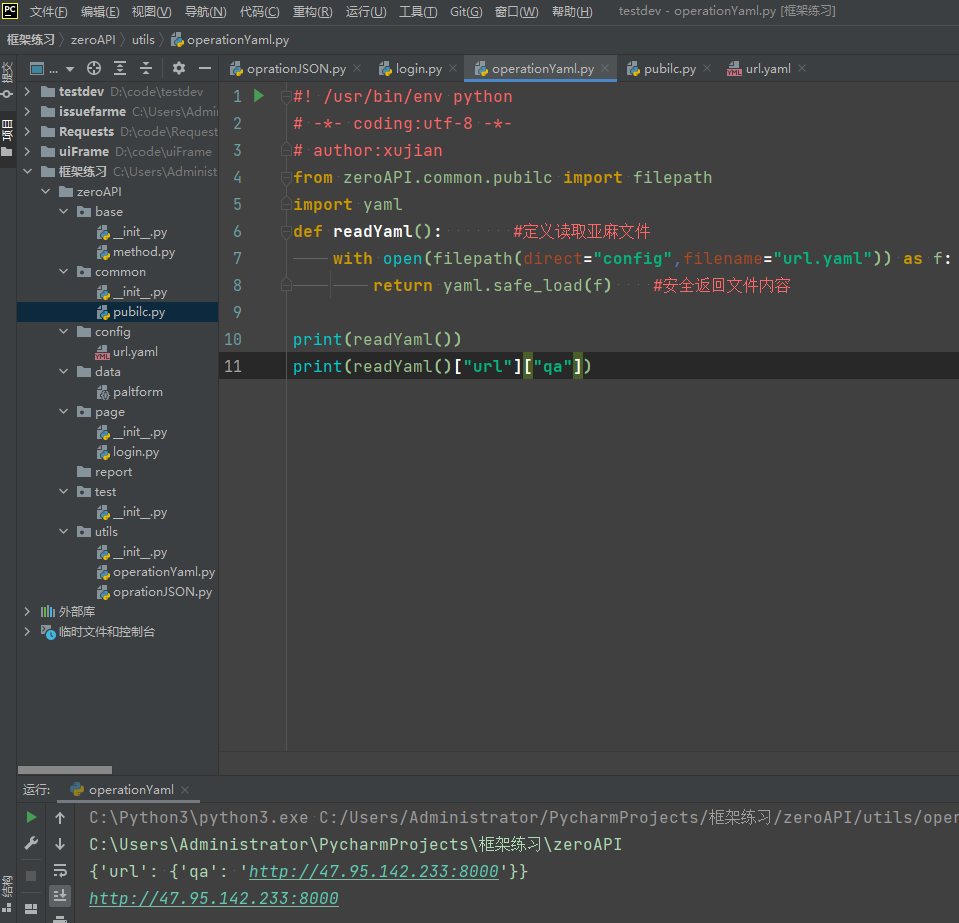Click the expand all icon in project toolbar
Viewport: 959px width, 923px height.
(120, 68)
